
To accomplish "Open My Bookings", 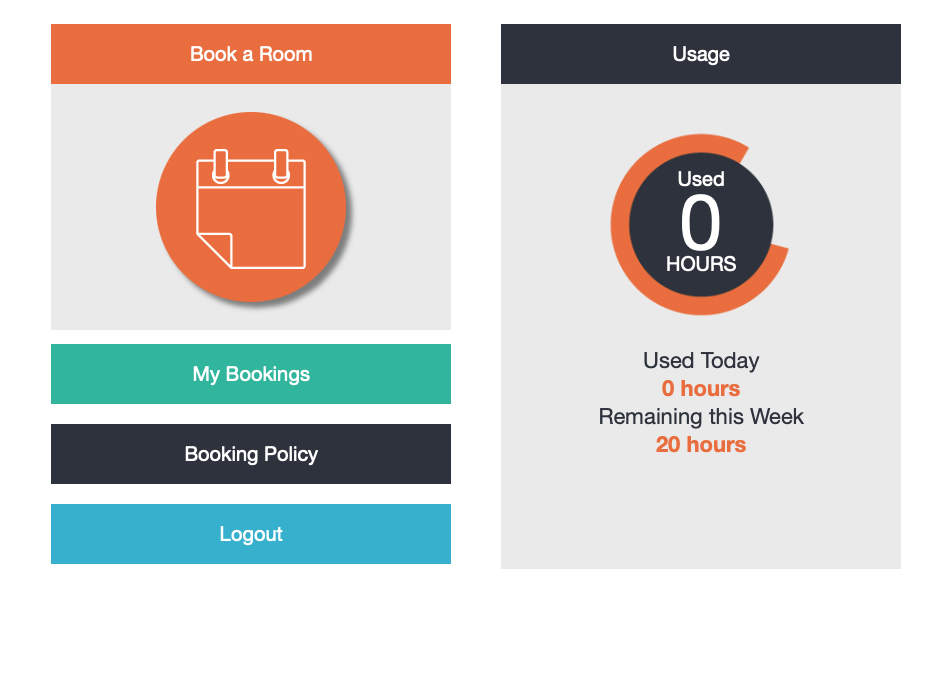I will tap(251, 374).
